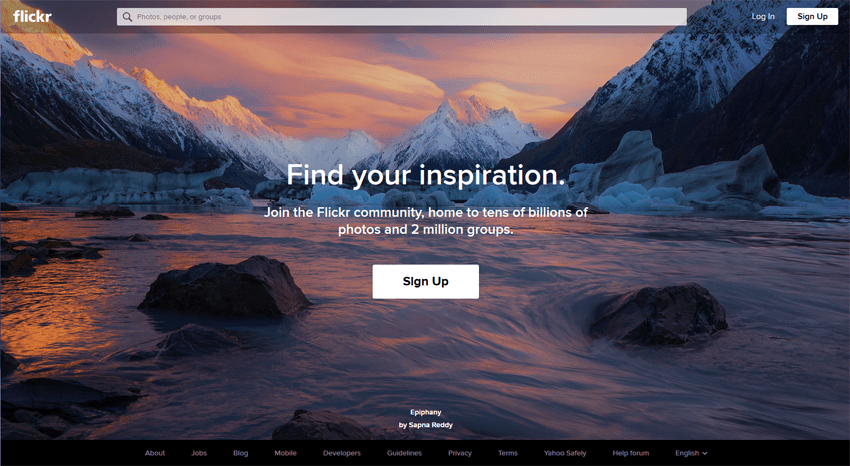Open the Yahoo Safely footer link
Viewport: 850px width, 466px height.
tap(565, 453)
